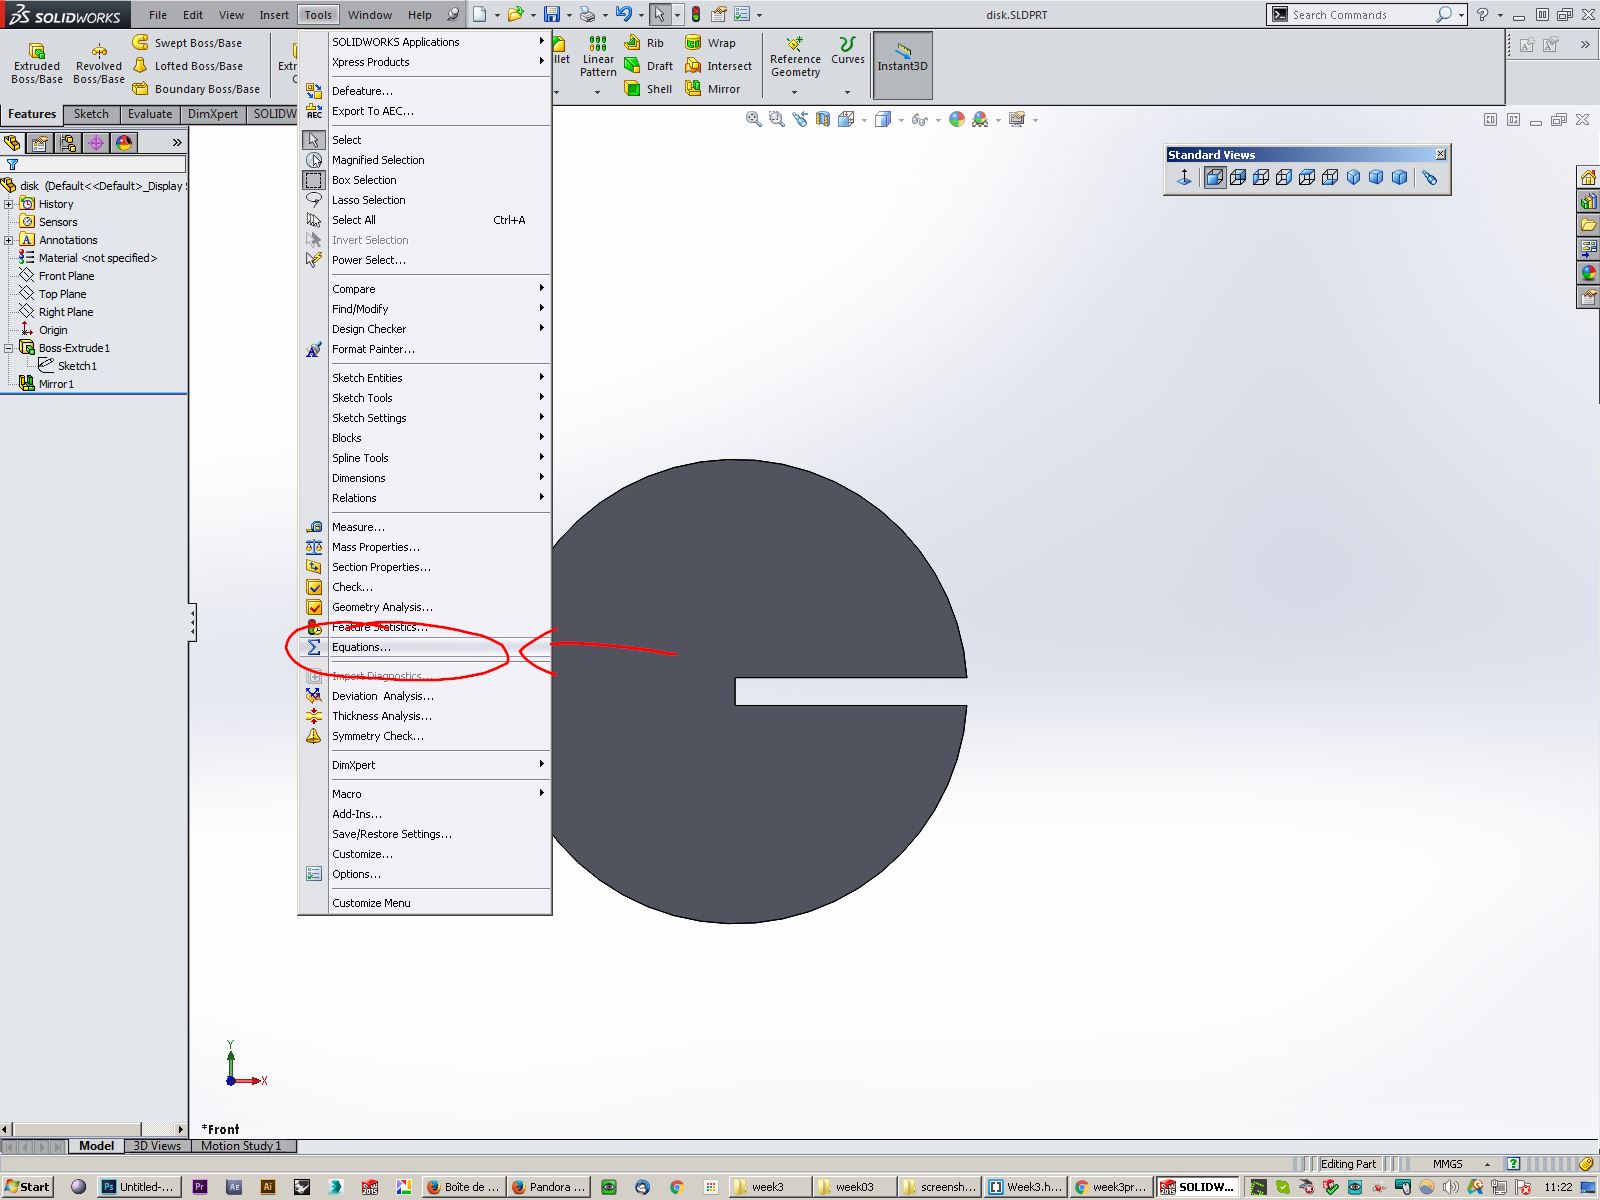Switch to the DimXpert tab
The image size is (1600, 1200).
(213, 114)
